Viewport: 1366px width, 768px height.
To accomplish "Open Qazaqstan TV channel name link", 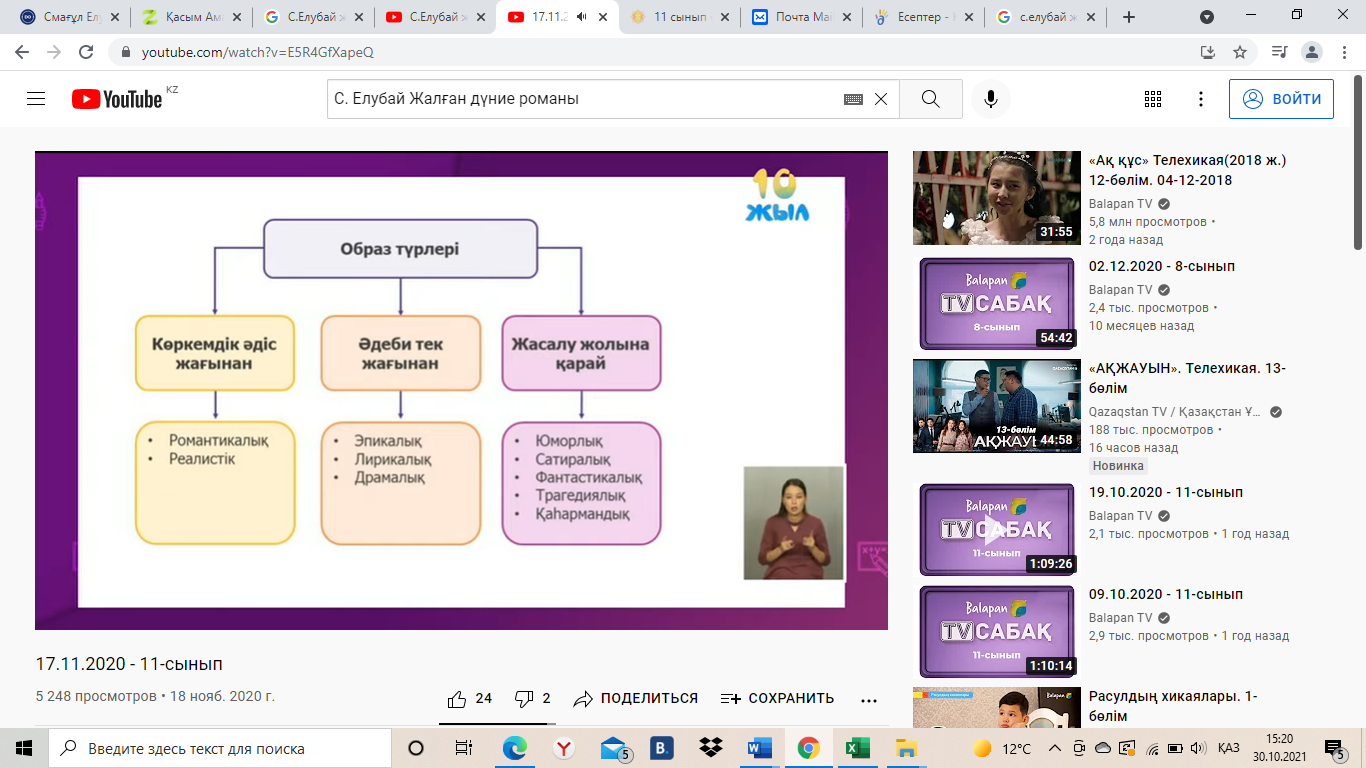I will point(1175,411).
